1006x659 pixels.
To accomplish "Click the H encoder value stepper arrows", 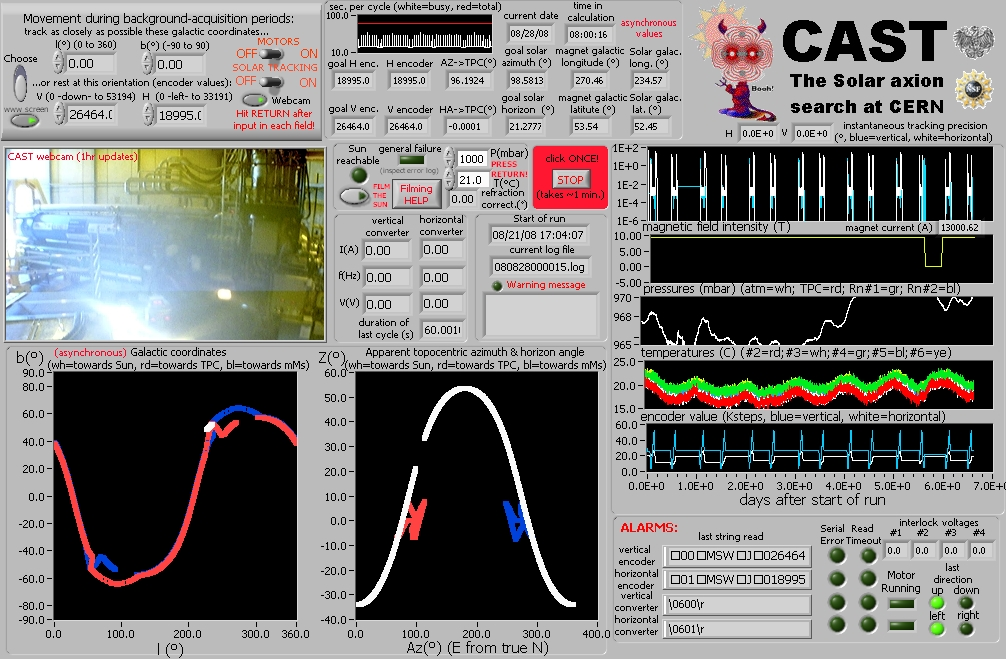I will 149,114.
